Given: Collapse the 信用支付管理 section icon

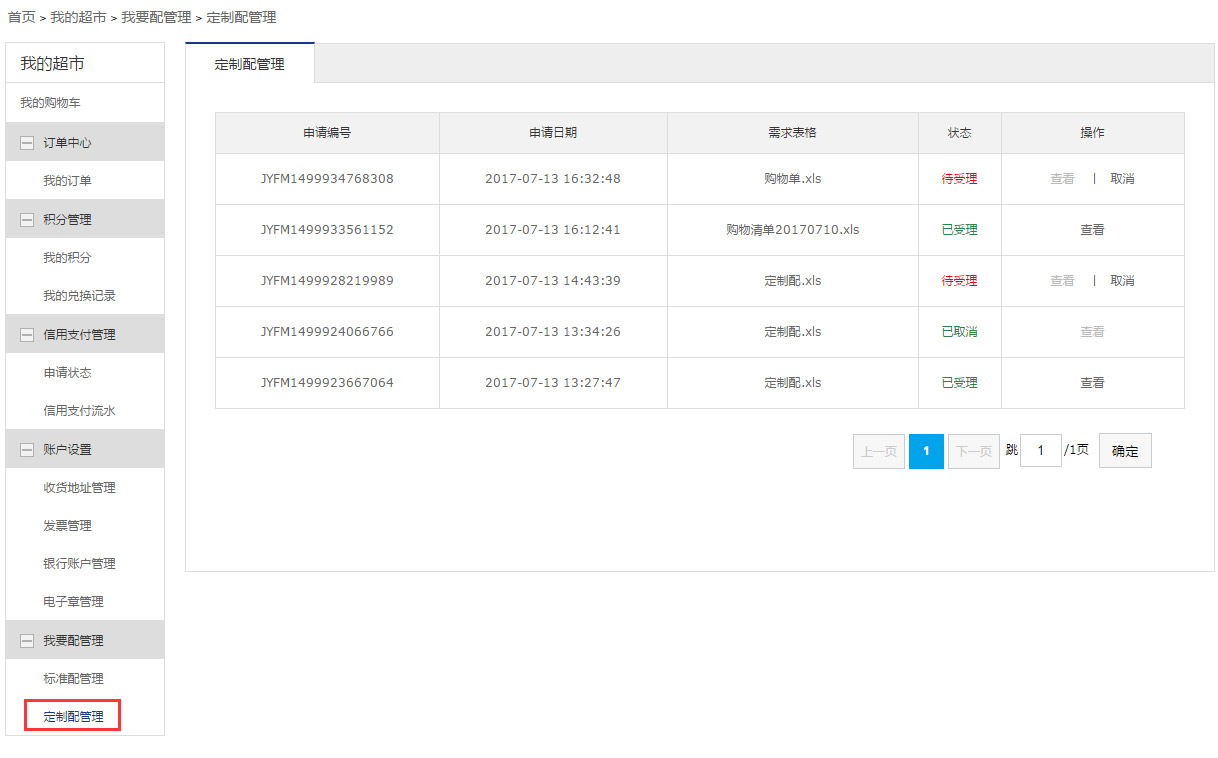Looking at the screenshot, I should 27,335.
